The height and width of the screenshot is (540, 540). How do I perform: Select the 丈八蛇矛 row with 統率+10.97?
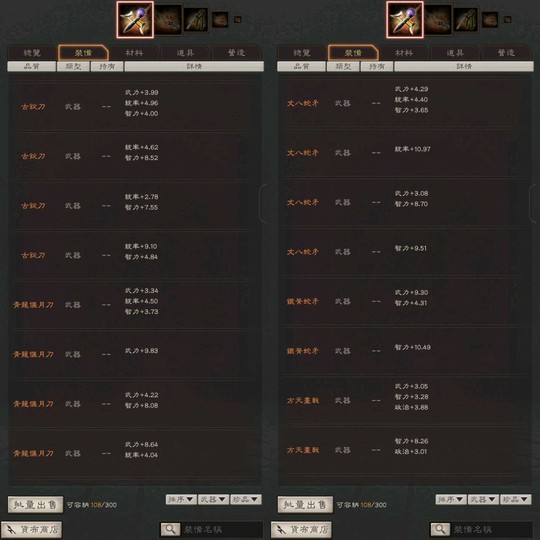point(405,153)
